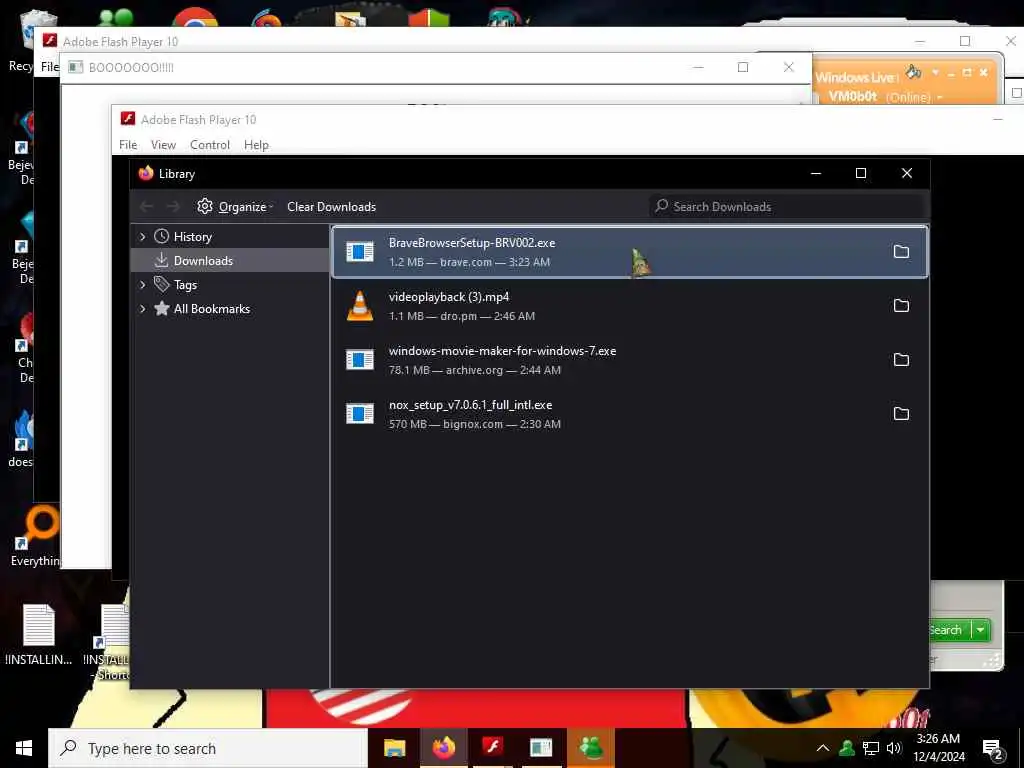
Task: Select Tags in the Library sidebar
Action: [x=230, y=285]
